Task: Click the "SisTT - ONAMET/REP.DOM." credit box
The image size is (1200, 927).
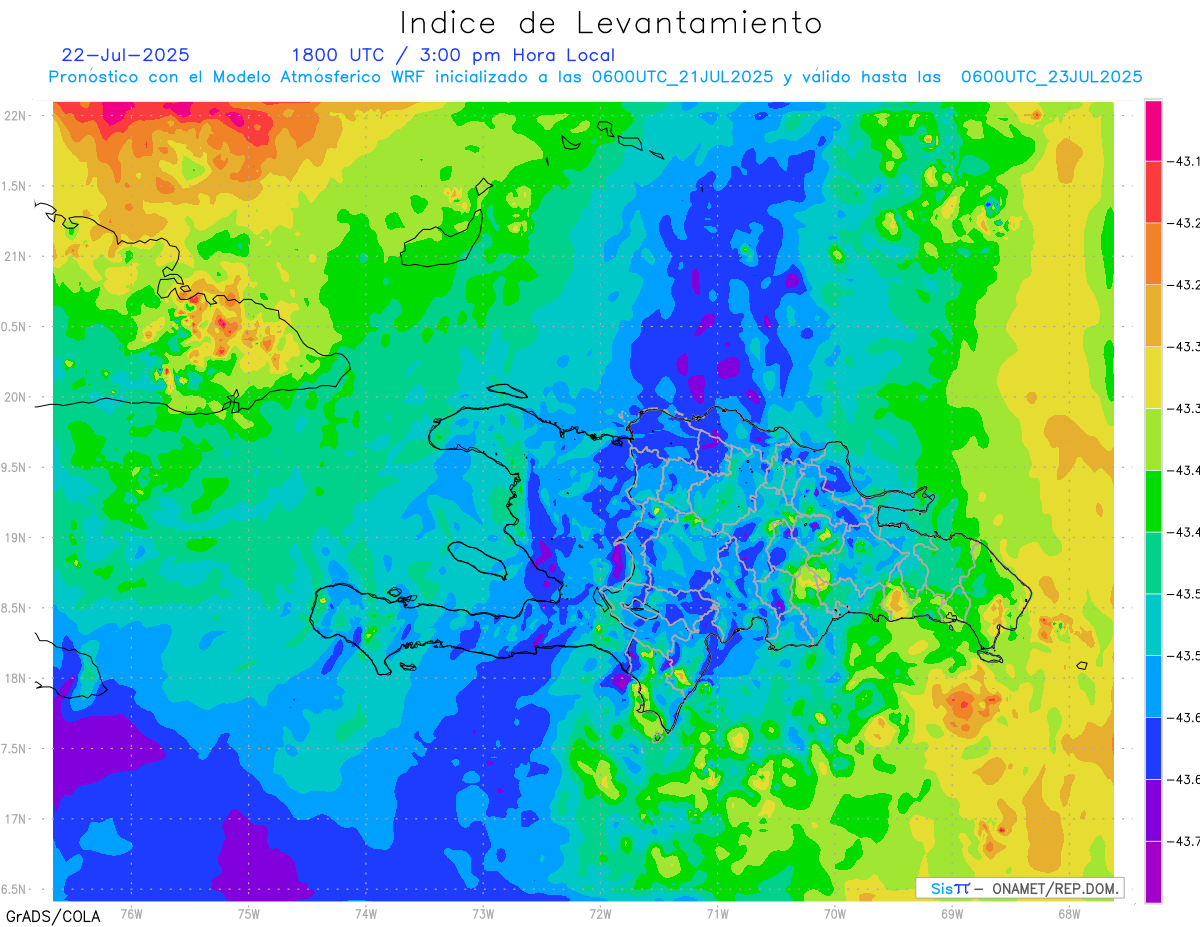Action: [x=1019, y=888]
